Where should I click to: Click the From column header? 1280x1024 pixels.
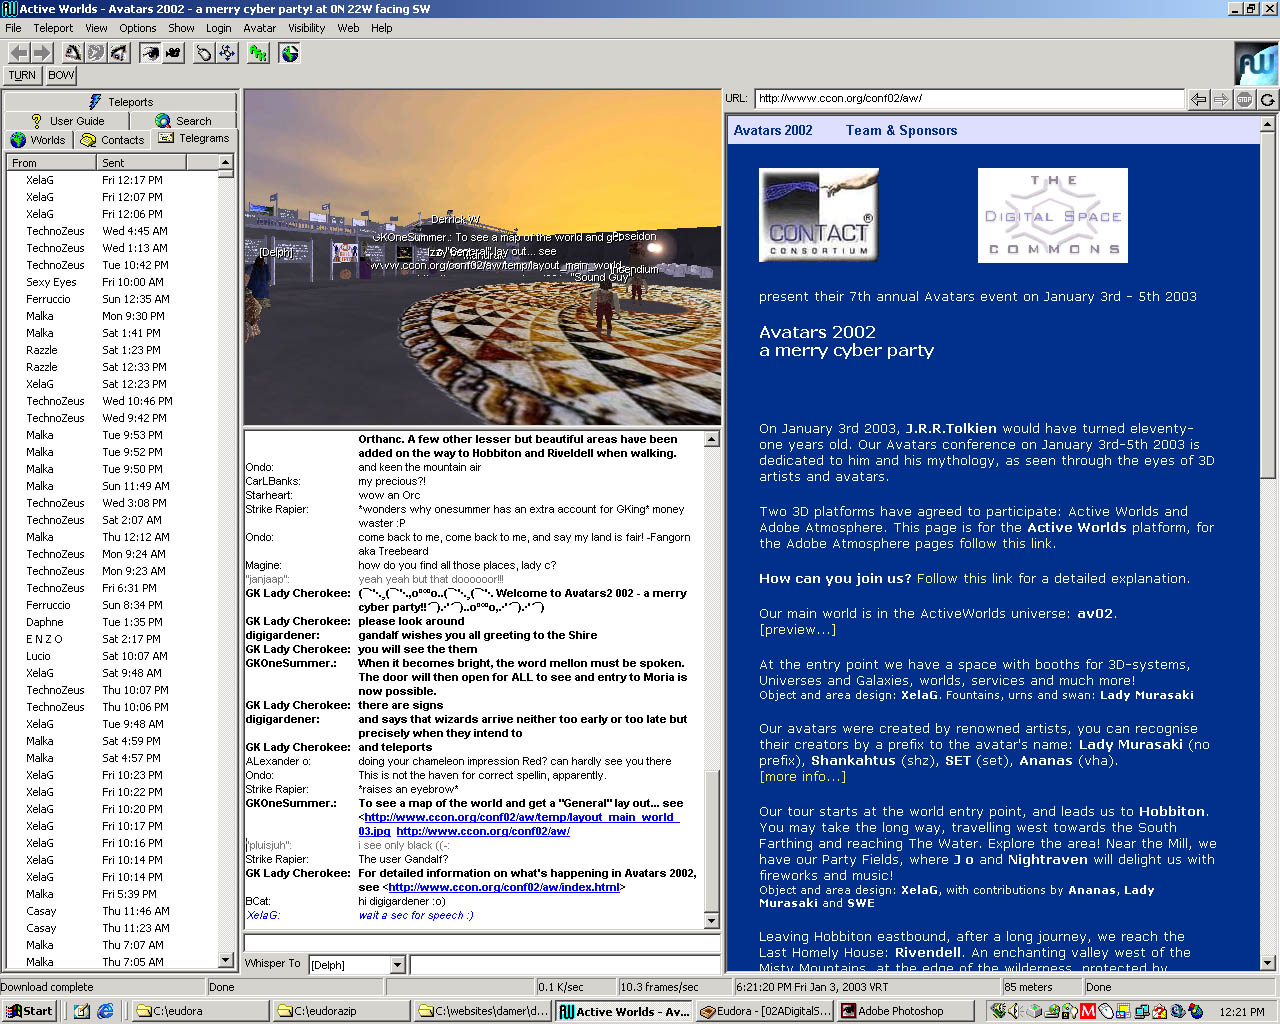coord(52,163)
